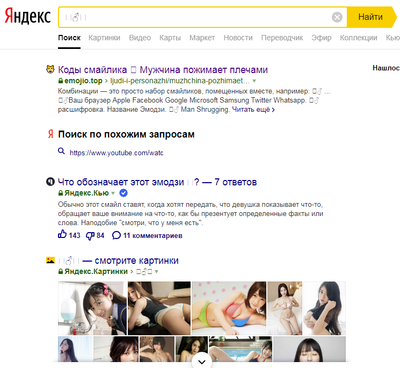Viewport: 400px width, 368px height.
Task: Clear the search field with the X icon
Action: [x=337, y=17]
